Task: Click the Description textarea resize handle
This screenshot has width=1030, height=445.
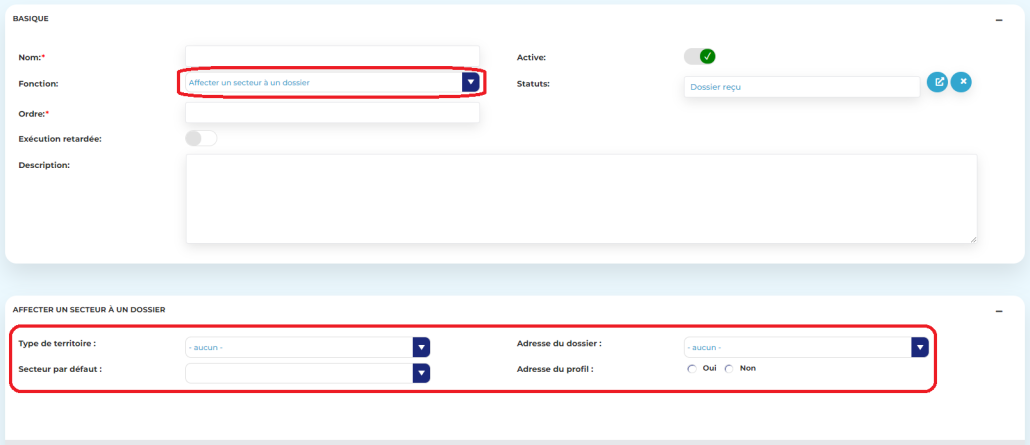Action: tap(972, 238)
